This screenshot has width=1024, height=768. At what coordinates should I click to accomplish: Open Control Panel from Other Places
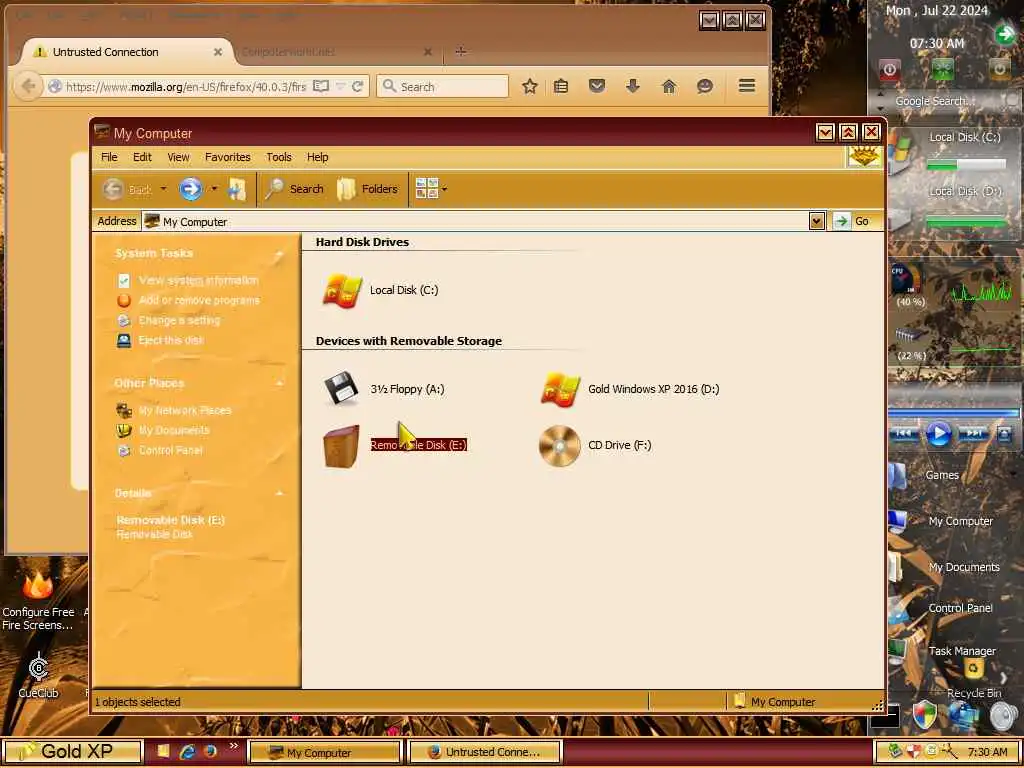coord(170,451)
